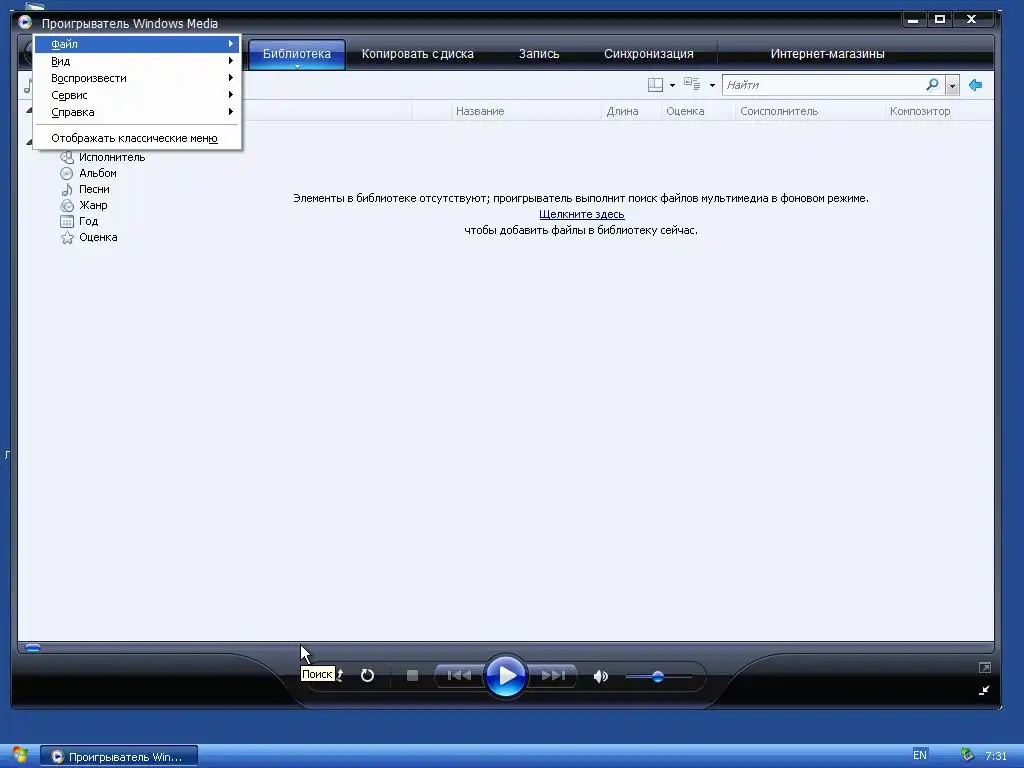Click the Песни music note icon
Viewport: 1024px width, 768px height.
pos(67,189)
